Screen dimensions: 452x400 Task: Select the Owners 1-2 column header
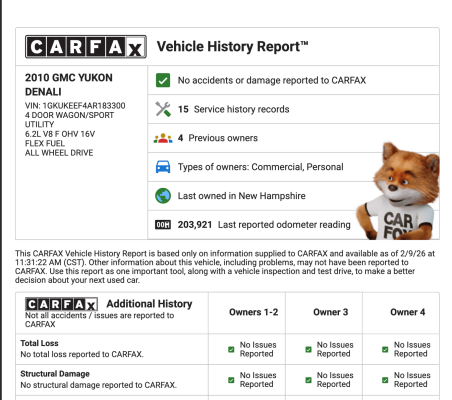point(253,312)
